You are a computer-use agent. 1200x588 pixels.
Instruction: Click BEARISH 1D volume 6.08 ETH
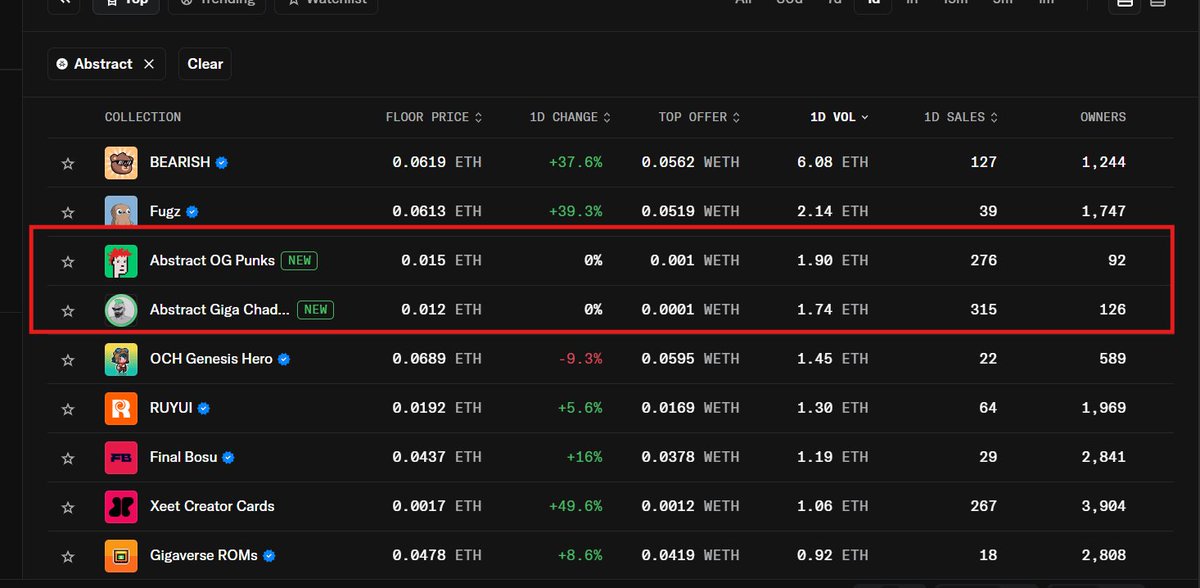(x=832, y=162)
